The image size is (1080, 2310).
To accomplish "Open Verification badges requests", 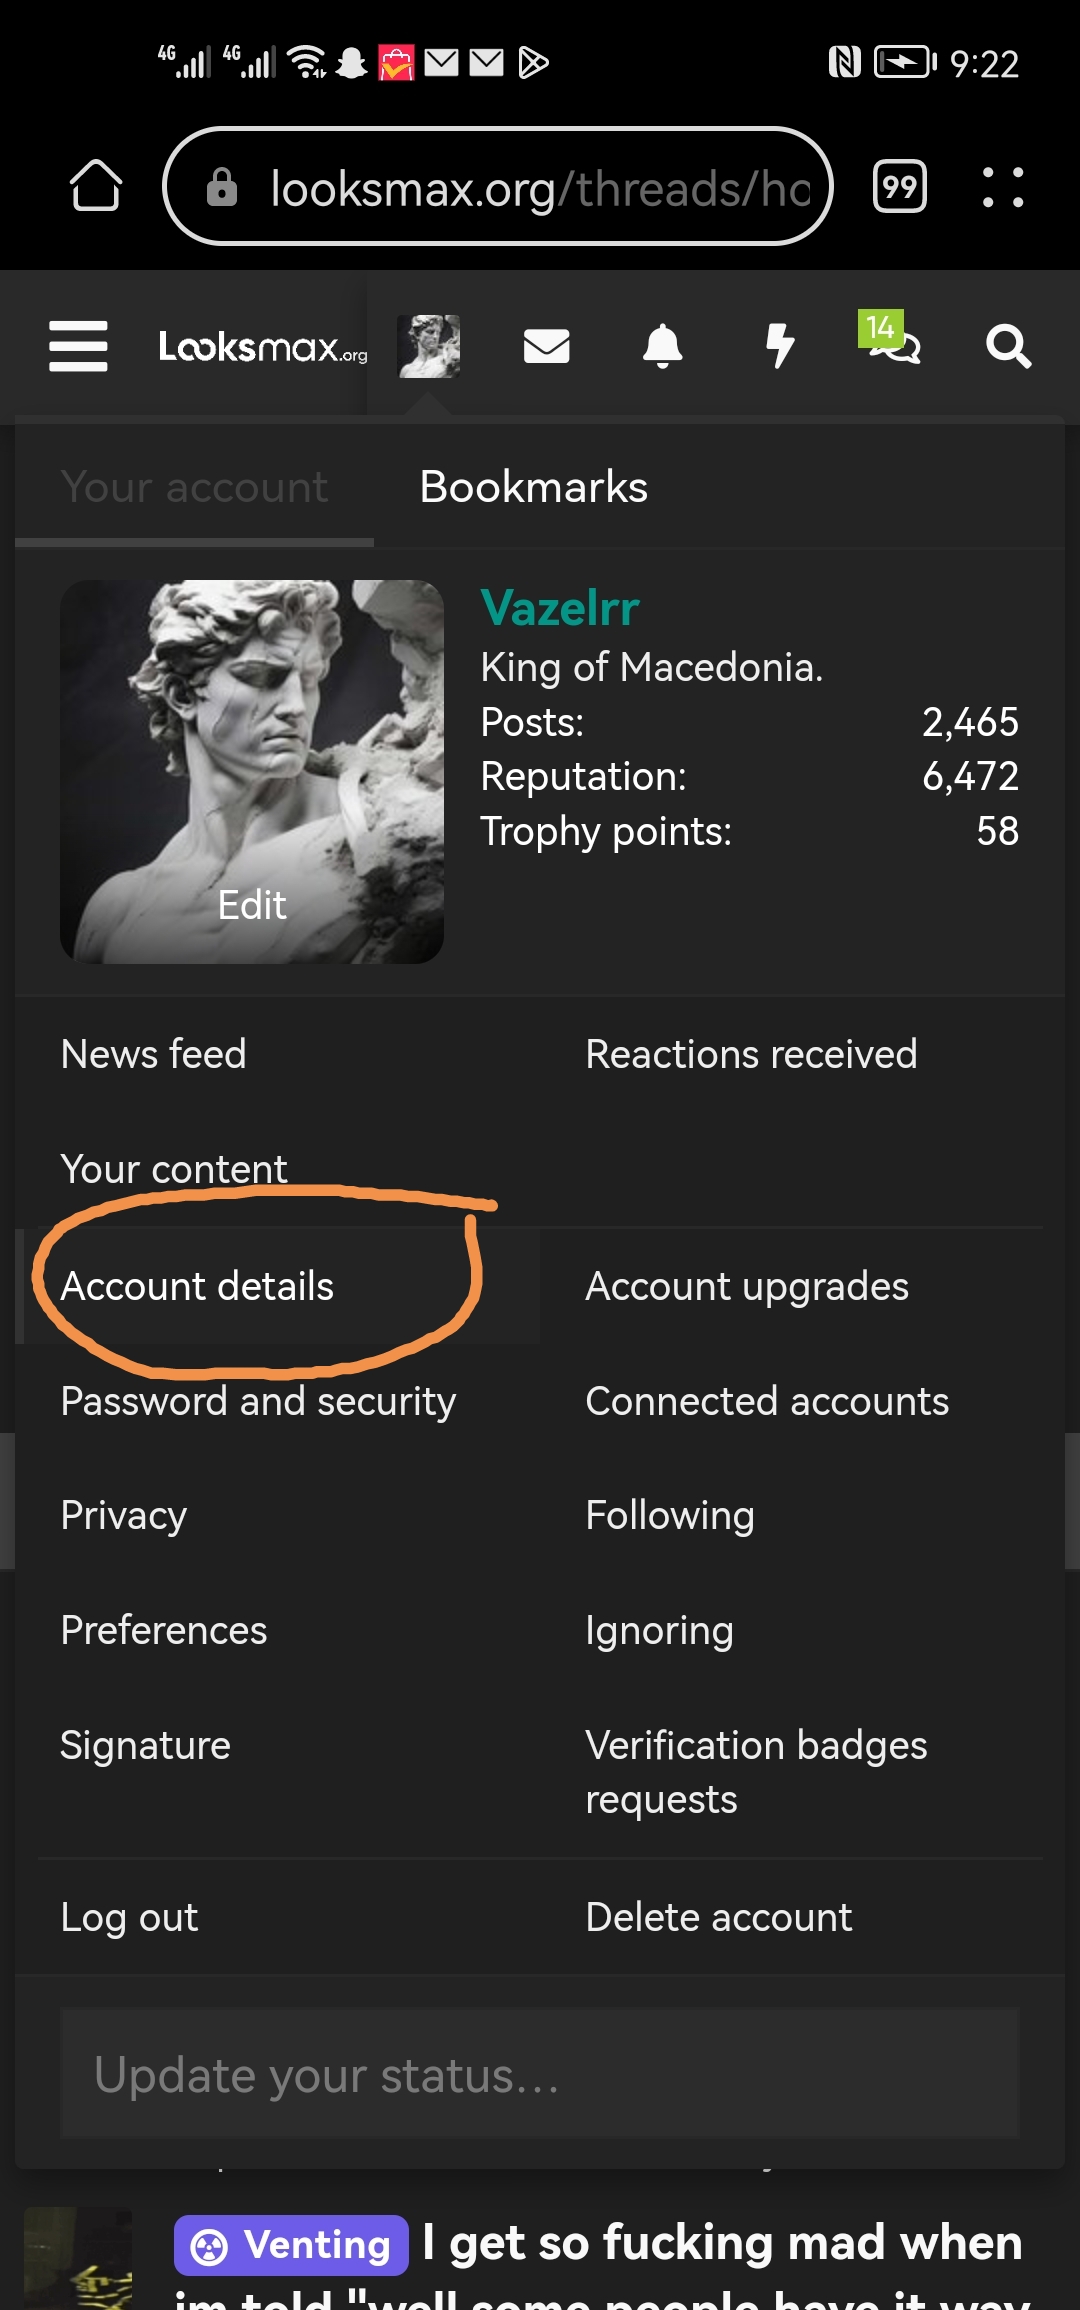I will (x=757, y=1771).
